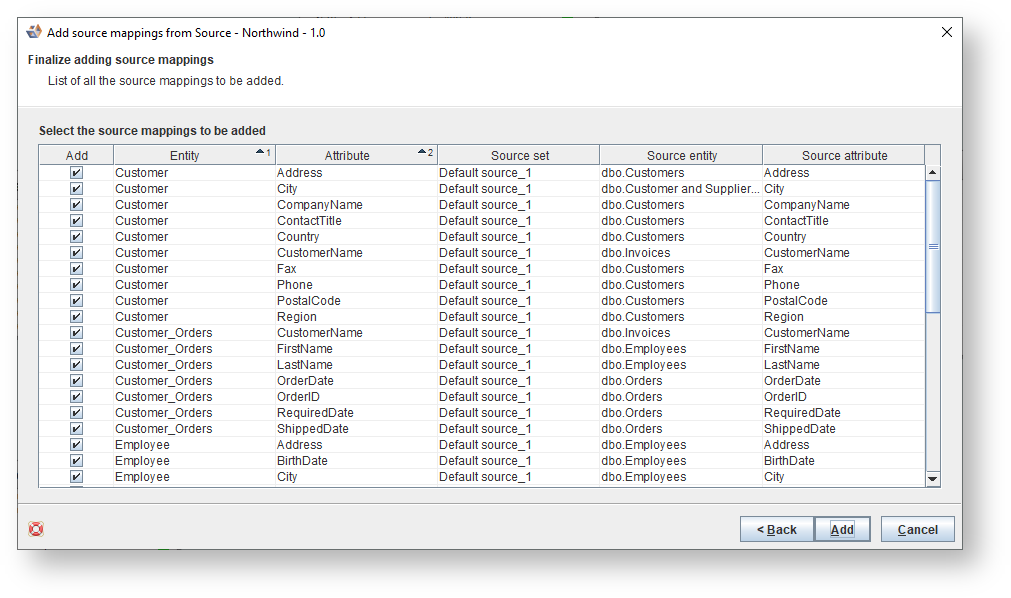This screenshot has height=598, width=1011.
Task: Click the Source entity column header
Action: coord(680,154)
